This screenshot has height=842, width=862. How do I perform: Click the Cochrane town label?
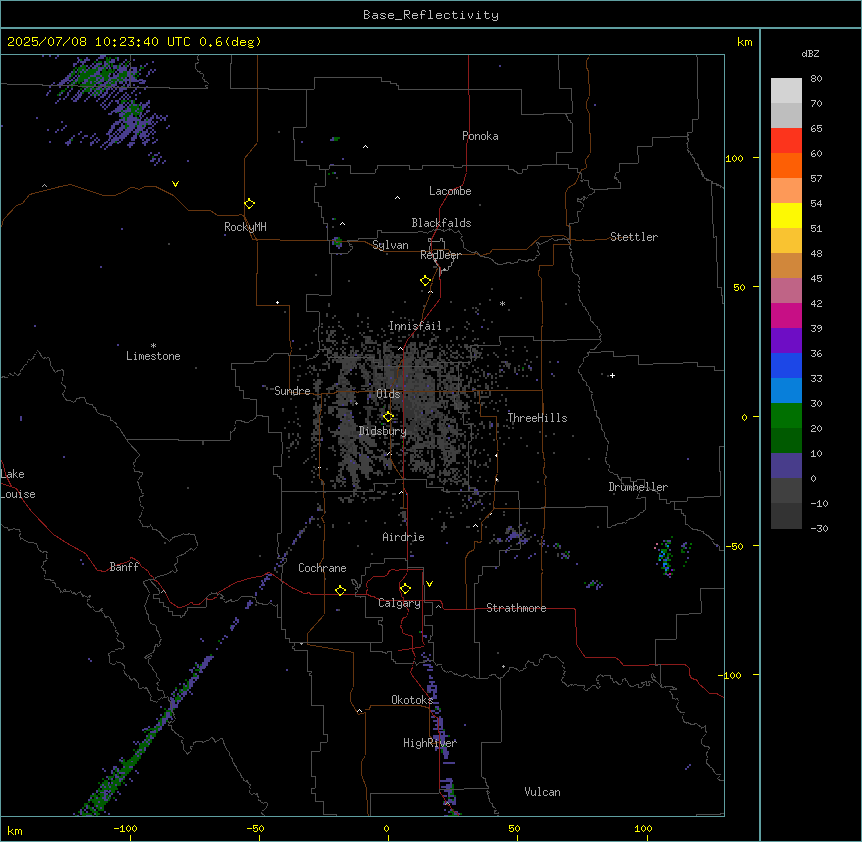pyautogui.click(x=322, y=568)
